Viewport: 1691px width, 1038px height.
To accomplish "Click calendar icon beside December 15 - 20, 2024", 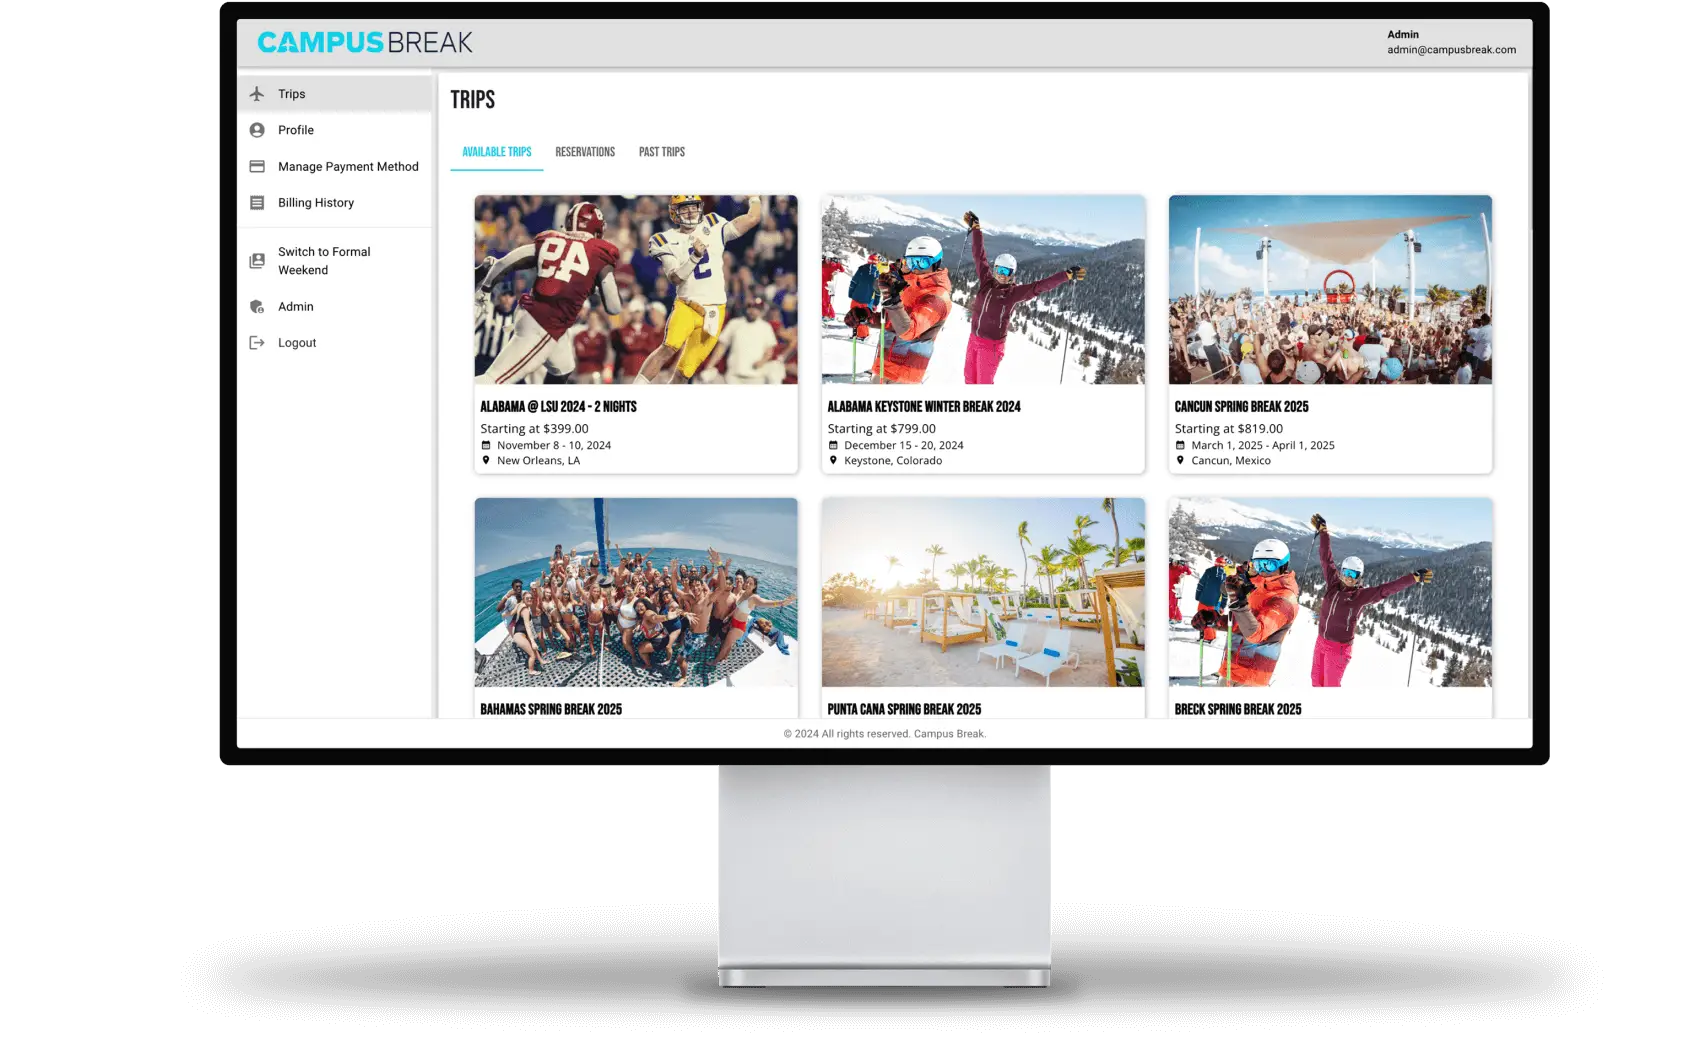I will (x=833, y=446).
